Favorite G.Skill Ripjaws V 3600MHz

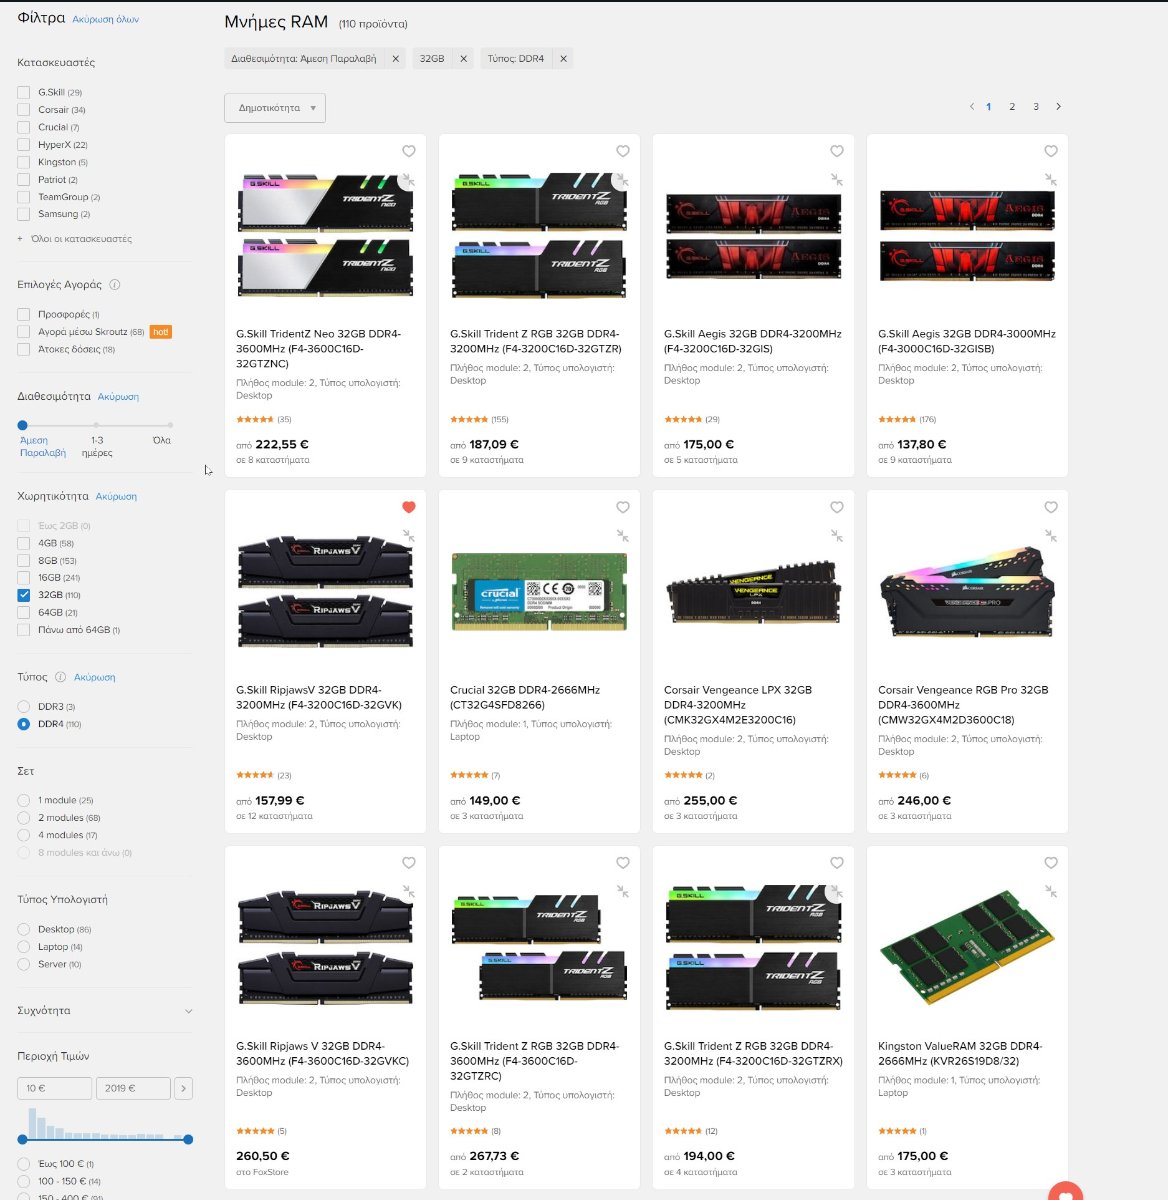click(409, 863)
